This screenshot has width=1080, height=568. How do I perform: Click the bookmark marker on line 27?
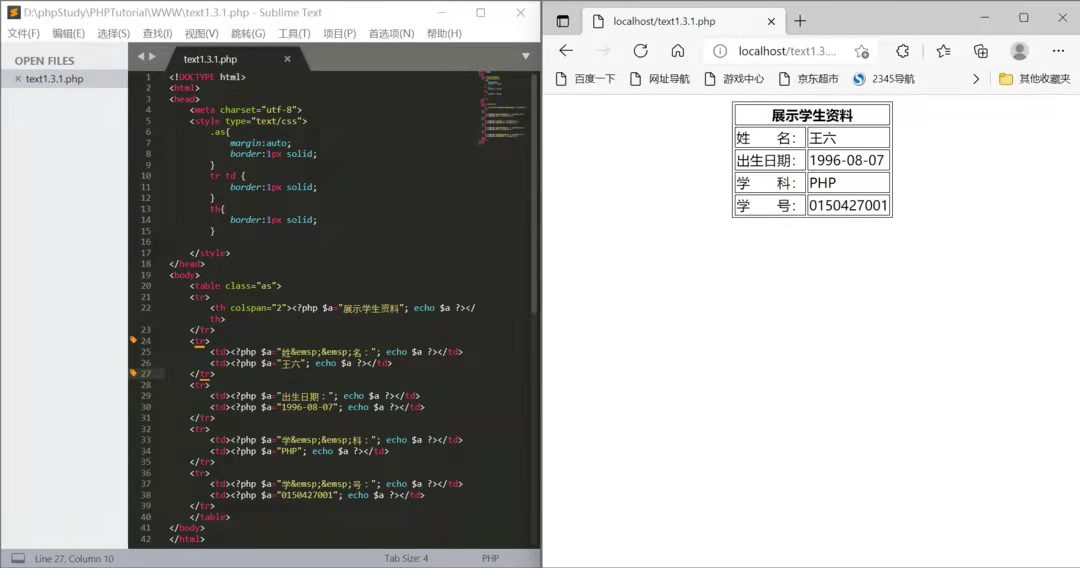(x=133, y=373)
